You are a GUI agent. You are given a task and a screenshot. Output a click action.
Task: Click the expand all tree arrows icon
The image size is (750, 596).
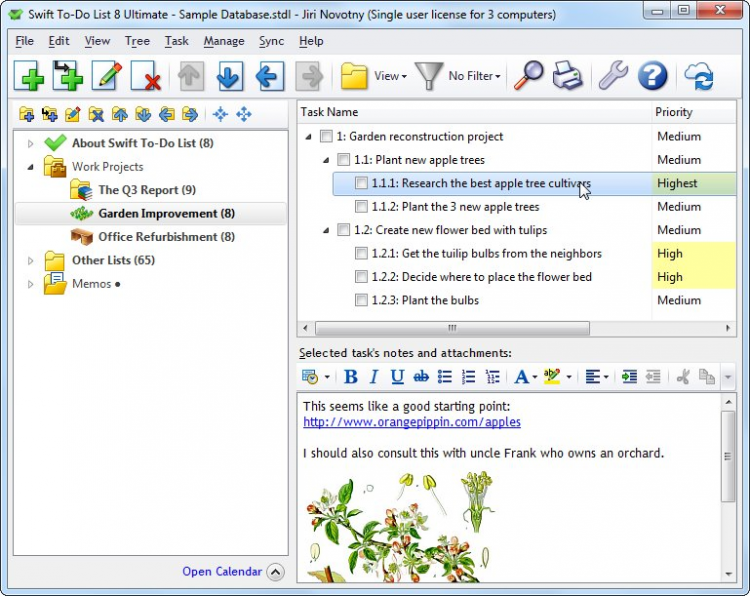tap(244, 114)
